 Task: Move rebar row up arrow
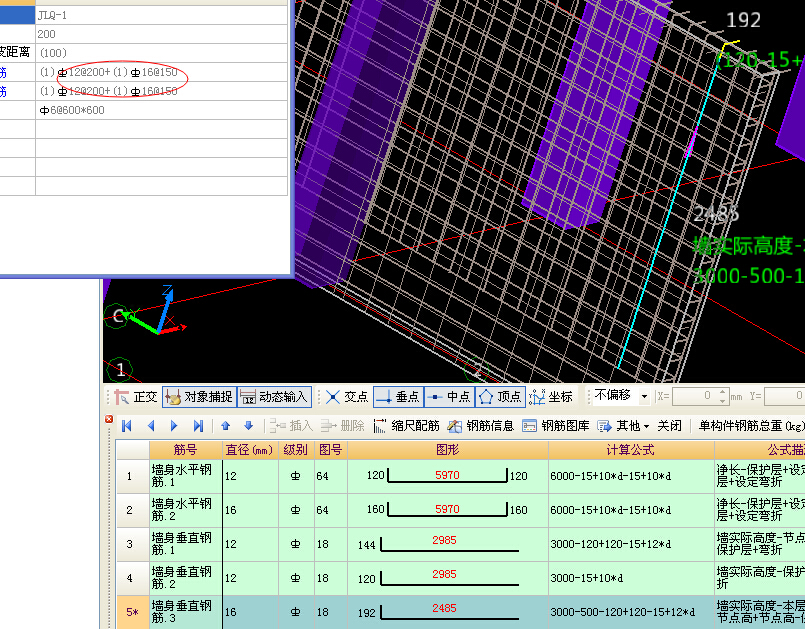tap(225, 426)
